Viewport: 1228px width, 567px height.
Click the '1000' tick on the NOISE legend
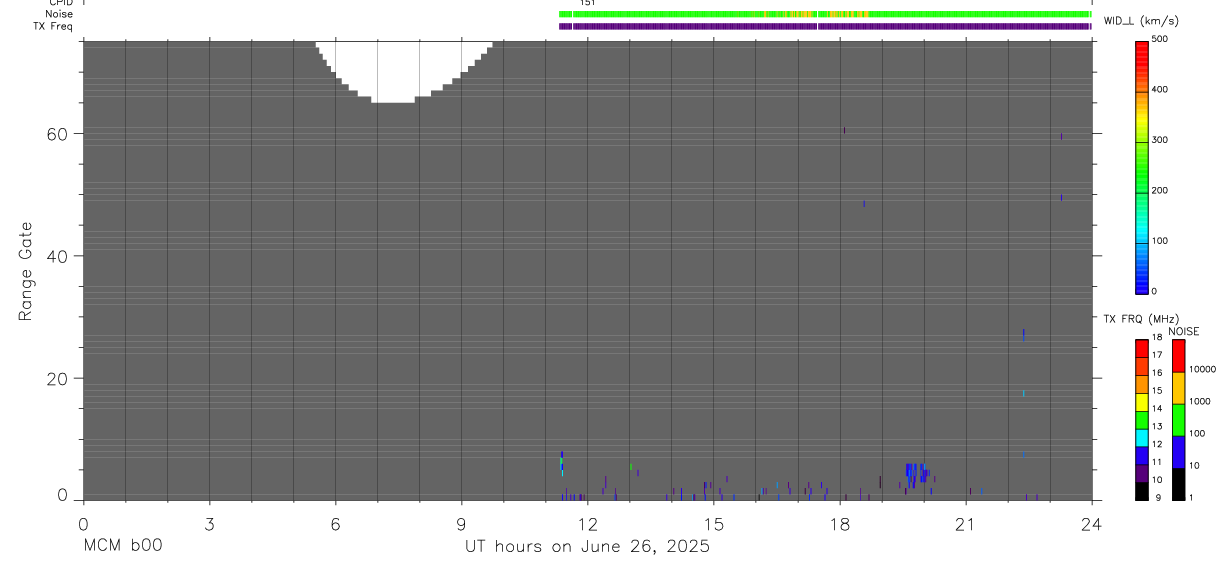[x=1201, y=400]
